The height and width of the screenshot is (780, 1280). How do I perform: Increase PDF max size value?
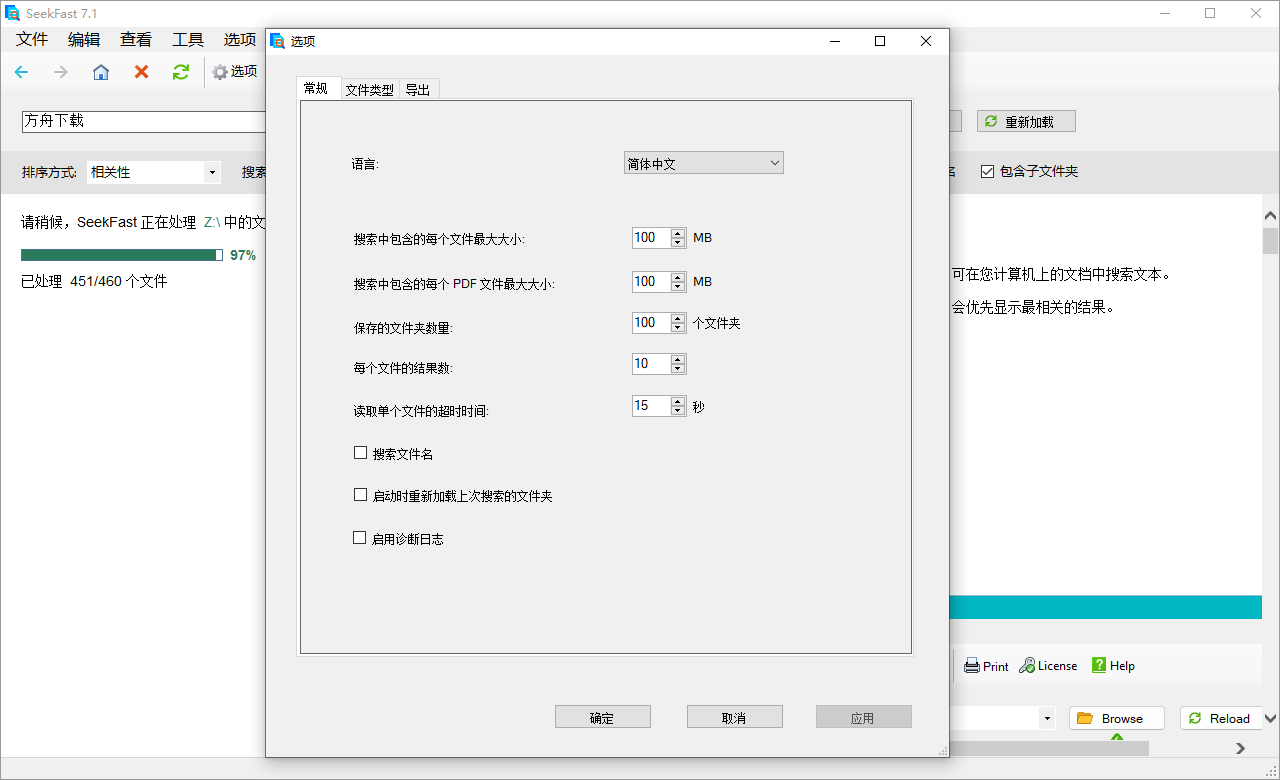pyautogui.click(x=678, y=277)
